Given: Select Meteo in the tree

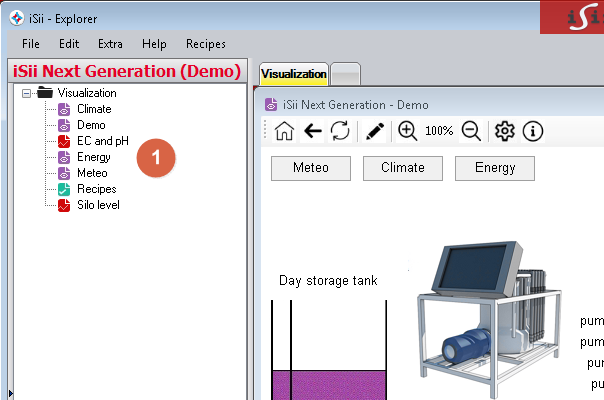Looking at the screenshot, I should [x=92, y=173].
